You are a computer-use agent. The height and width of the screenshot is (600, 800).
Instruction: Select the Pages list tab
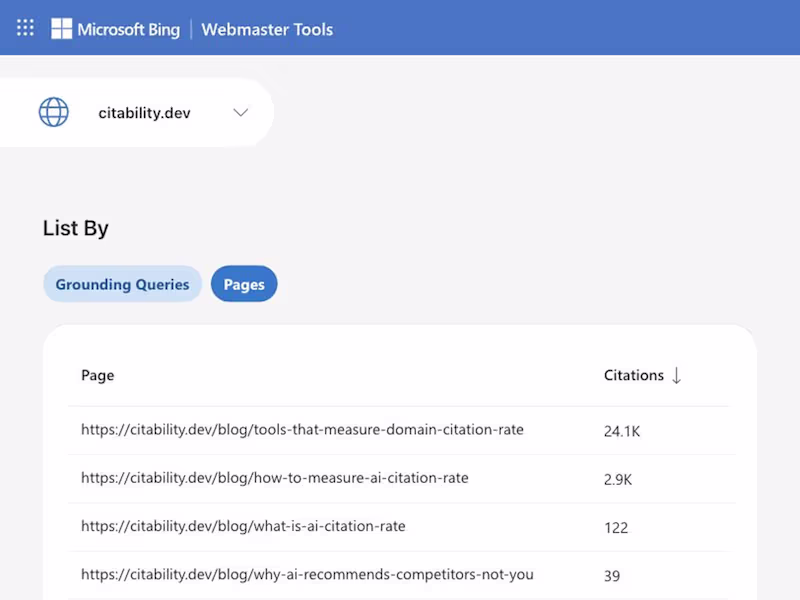click(244, 284)
